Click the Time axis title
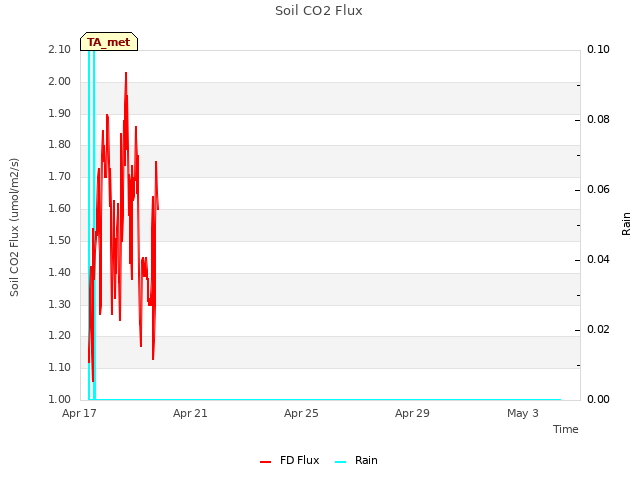The width and height of the screenshot is (640, 480). [x=566, y=429]
